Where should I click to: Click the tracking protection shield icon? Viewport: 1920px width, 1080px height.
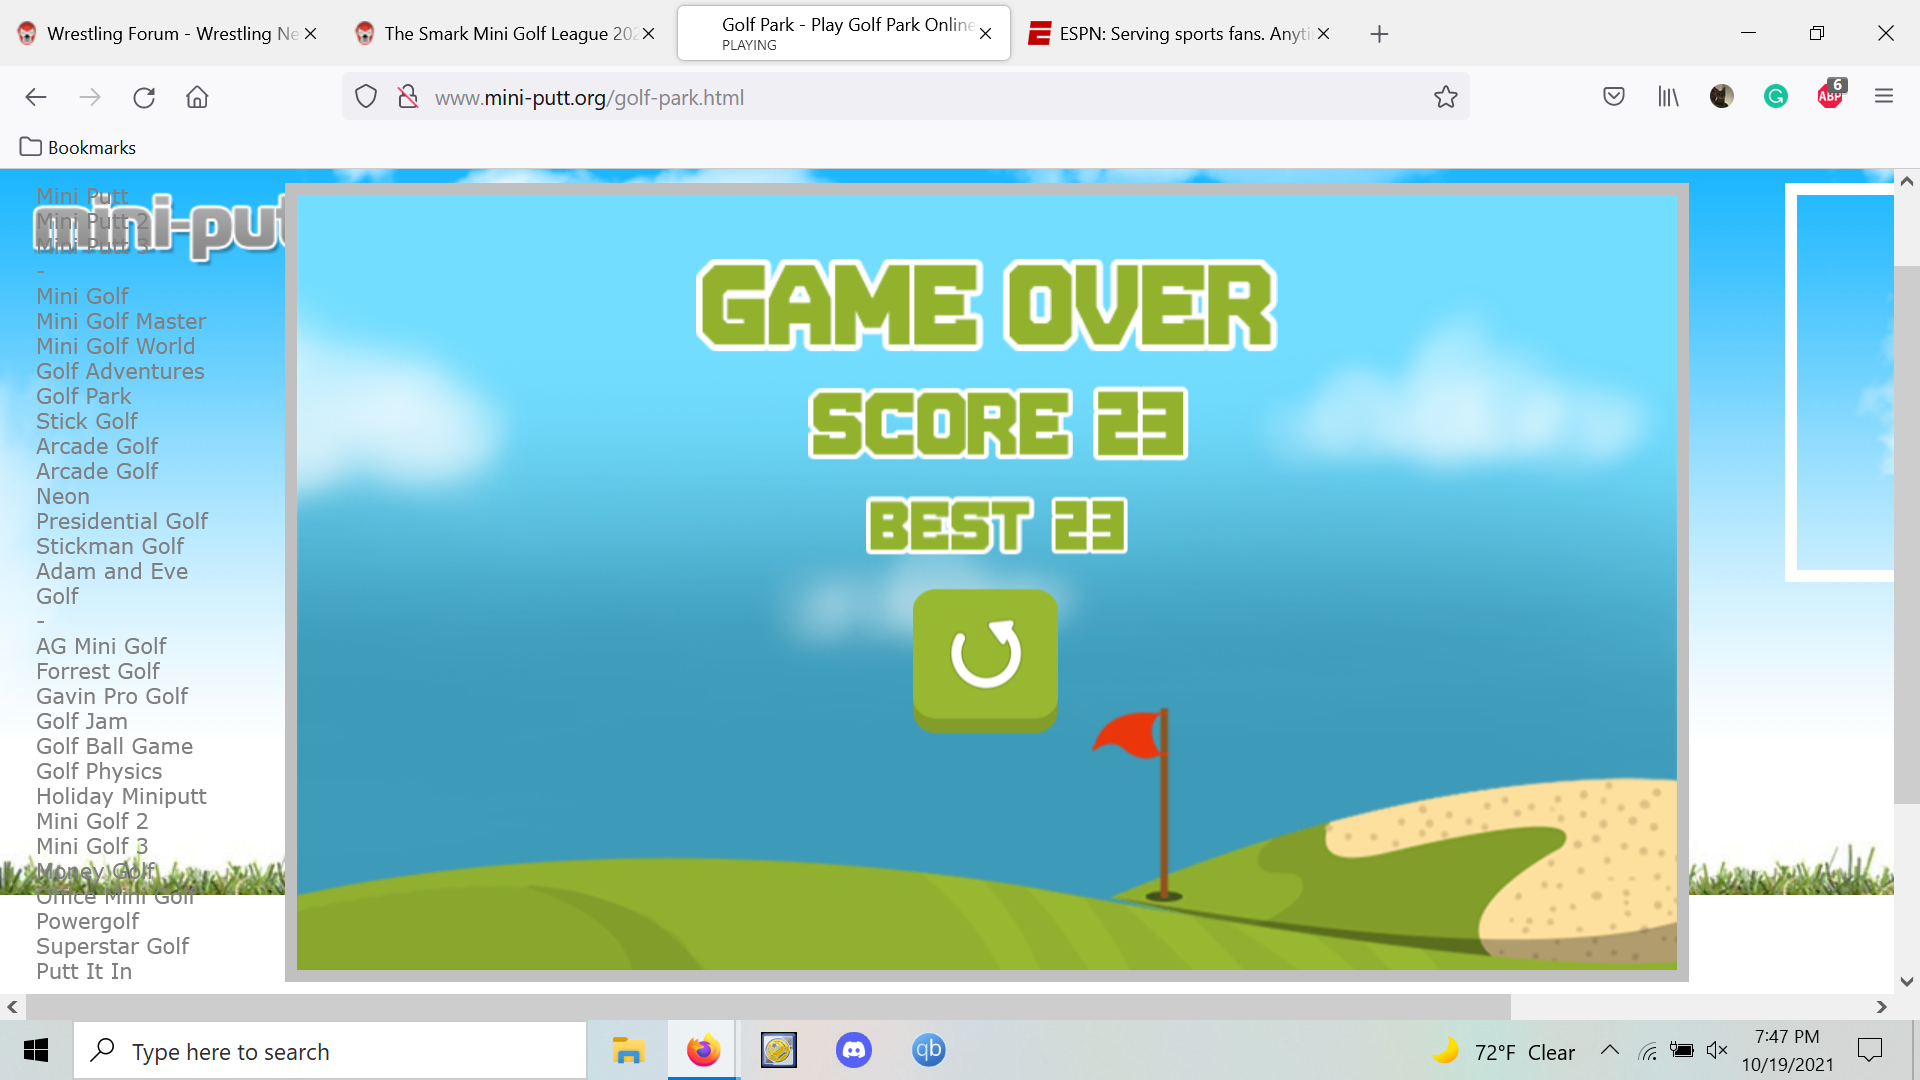coord(366,97)
